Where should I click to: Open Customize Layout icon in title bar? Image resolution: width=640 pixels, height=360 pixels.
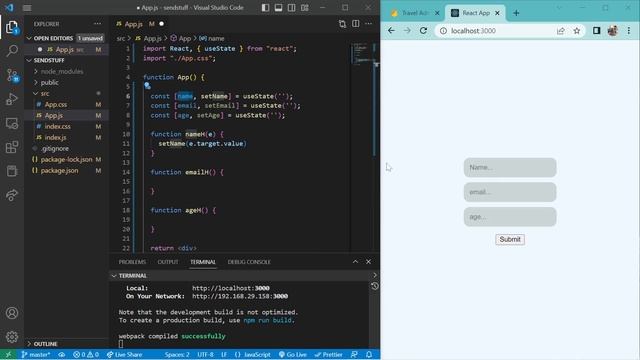[305, 8]
